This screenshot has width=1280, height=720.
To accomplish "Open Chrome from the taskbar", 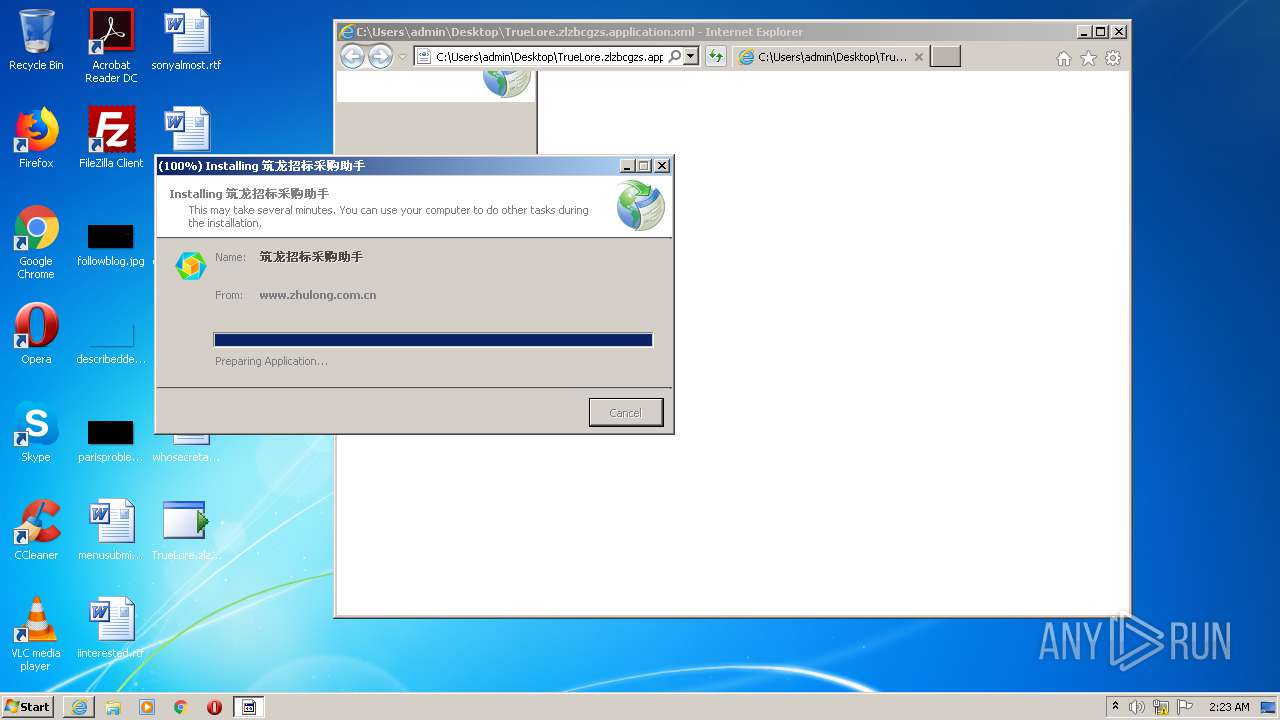I will point(180,707).
